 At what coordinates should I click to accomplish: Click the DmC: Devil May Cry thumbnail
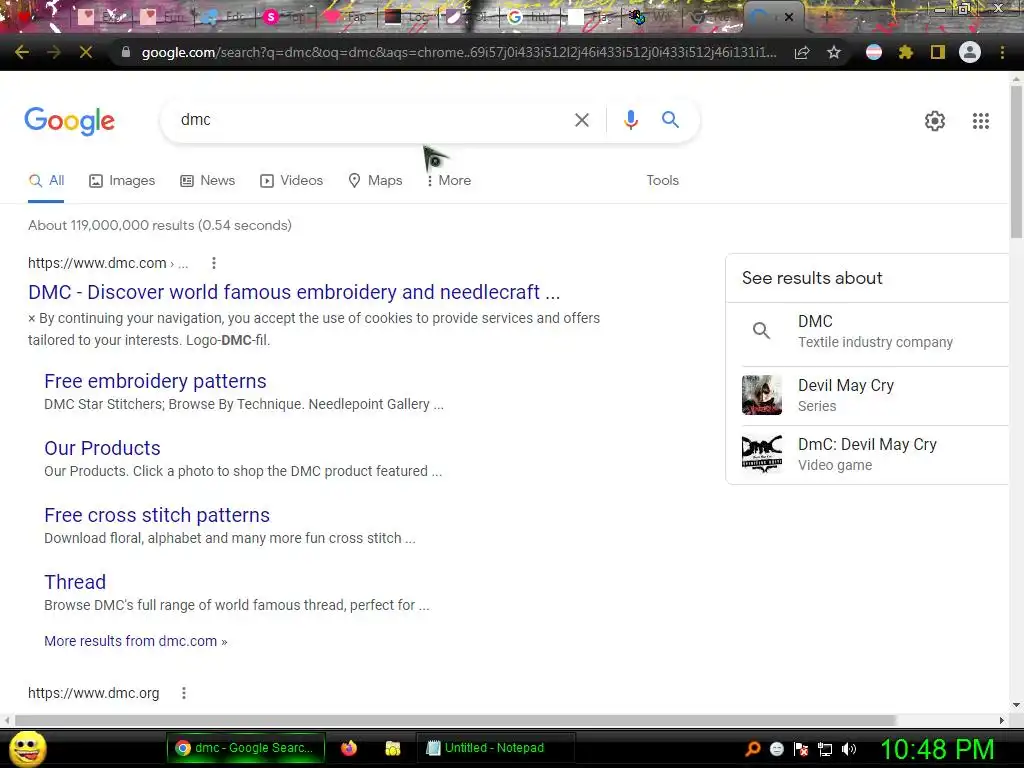(761, 454)
